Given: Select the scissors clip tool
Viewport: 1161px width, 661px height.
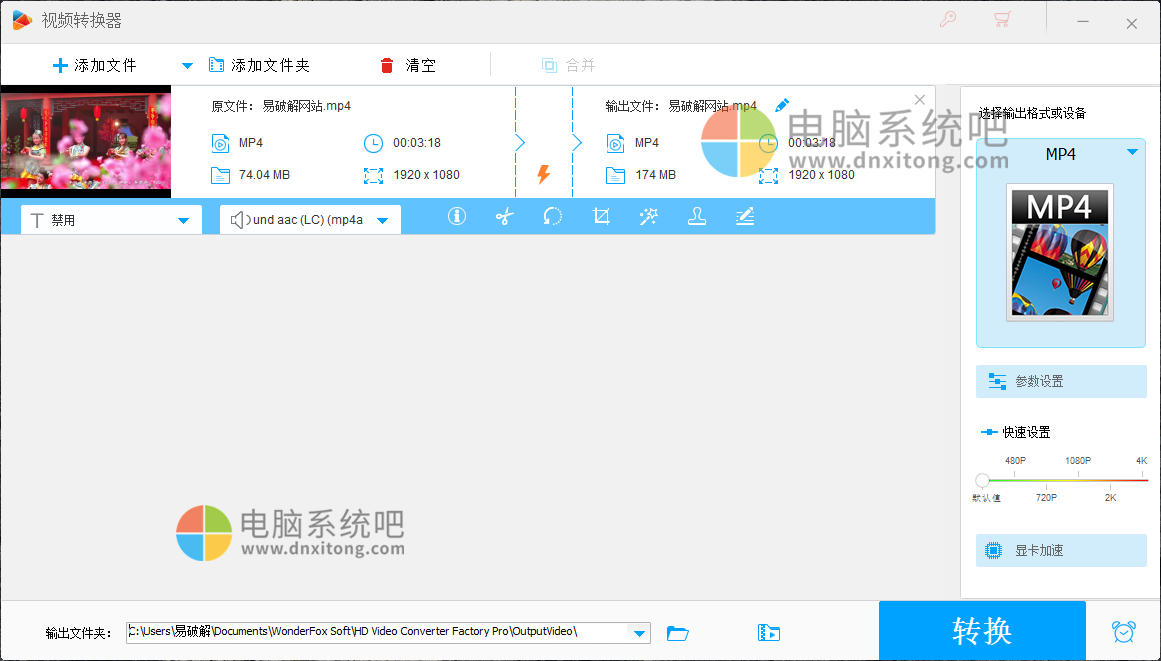Looking at the screenshot, I should (504, 216).
